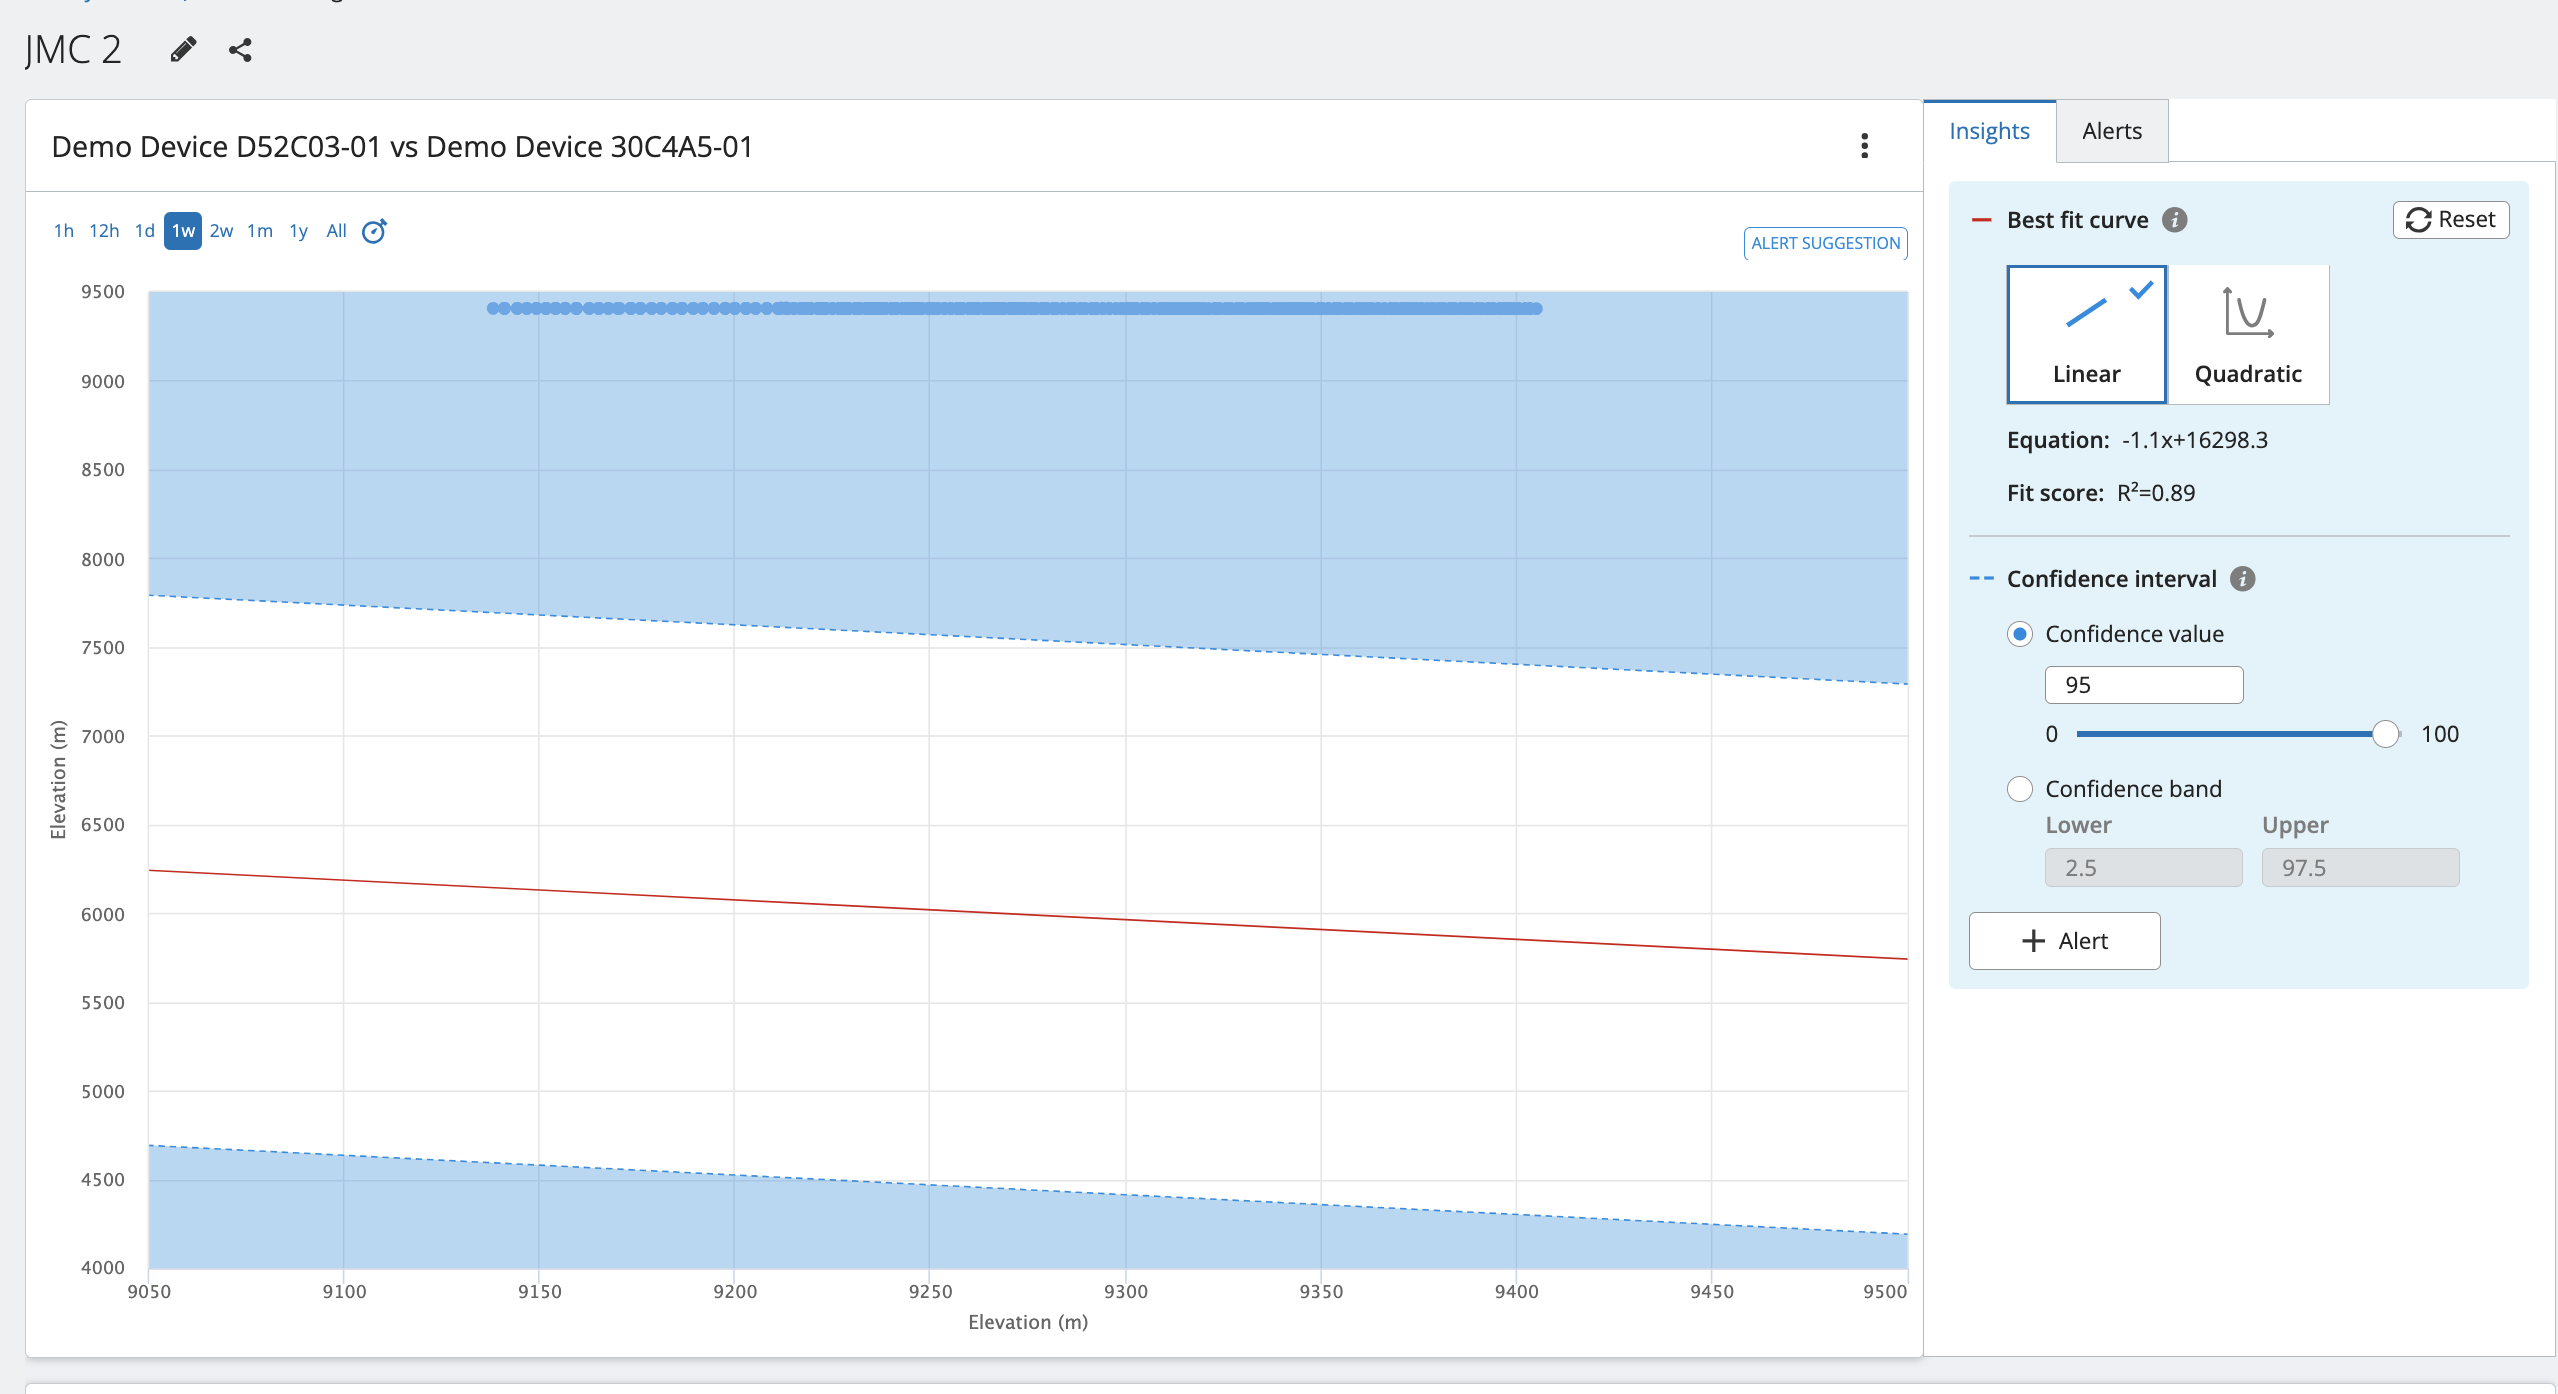Switch to the Insights tab
The image size is (2558, 1394).
[x=1989, y=131]
